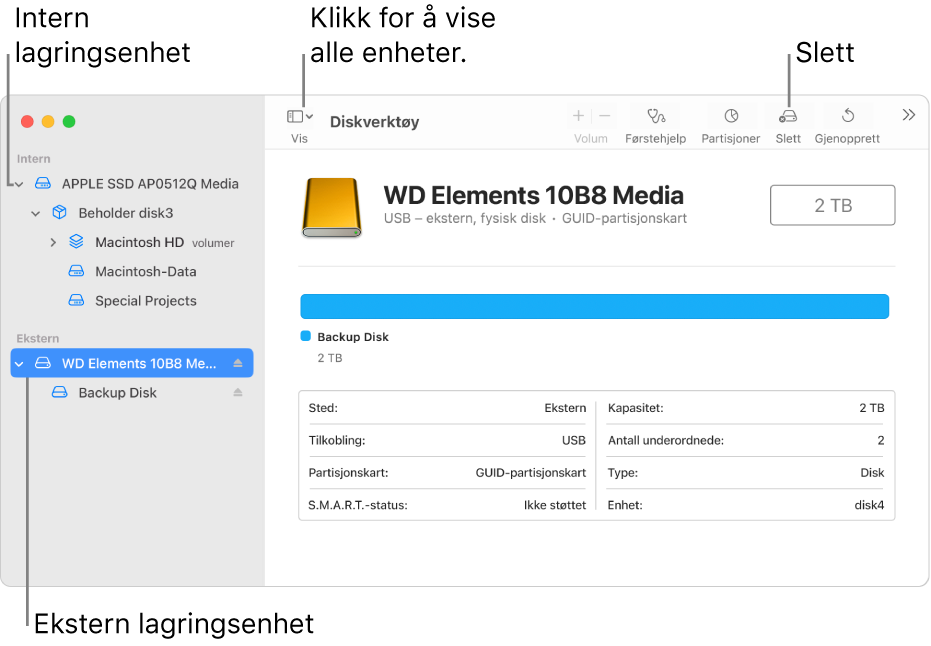The width and height of the screenshot is (931, 646).
Task: Click the blue Backup Disk usage bar
Action: point(594,306)
